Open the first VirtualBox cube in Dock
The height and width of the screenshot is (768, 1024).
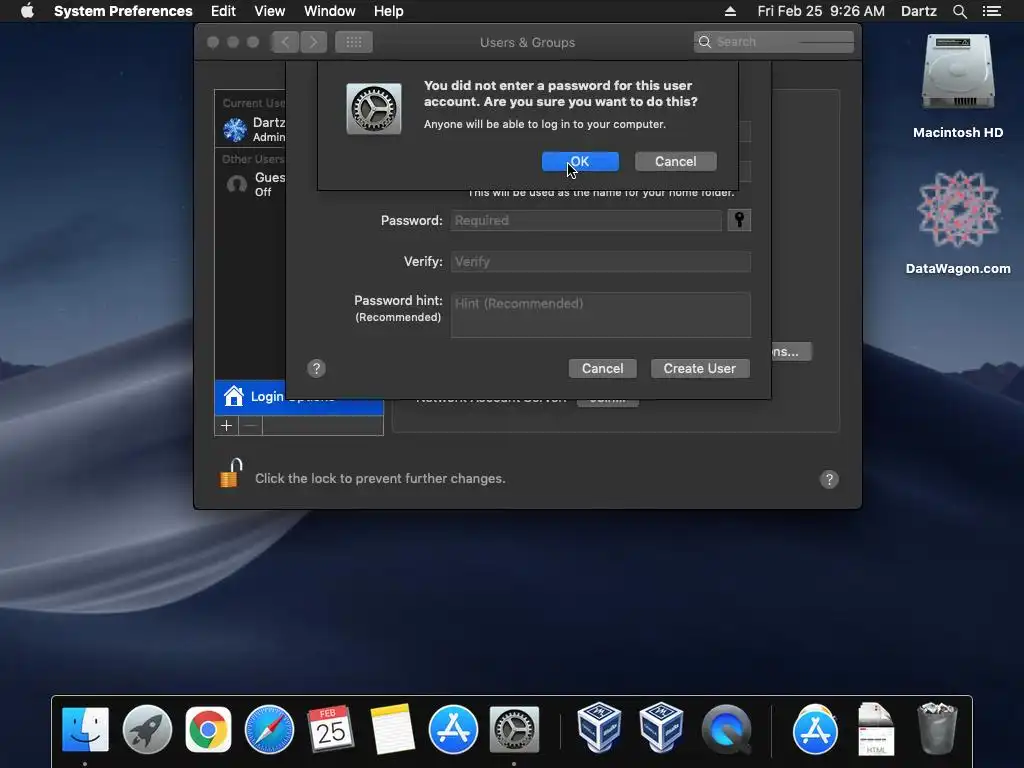click(599, 728)
